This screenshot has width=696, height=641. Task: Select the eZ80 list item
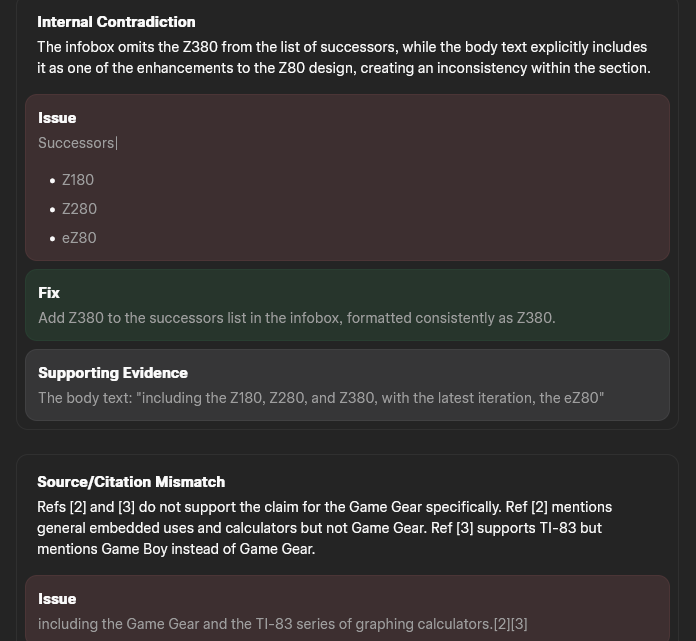79,238
